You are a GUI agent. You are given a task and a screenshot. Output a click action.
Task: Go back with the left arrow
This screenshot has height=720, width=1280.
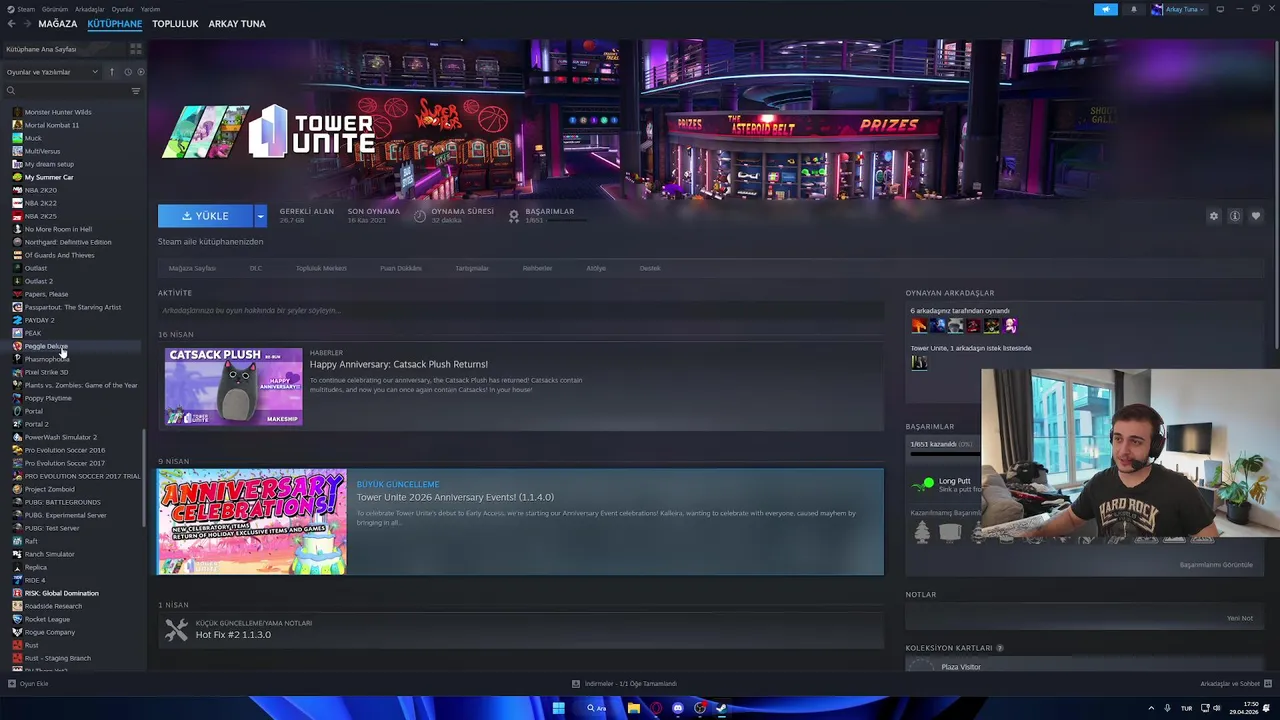click(11, 24)
